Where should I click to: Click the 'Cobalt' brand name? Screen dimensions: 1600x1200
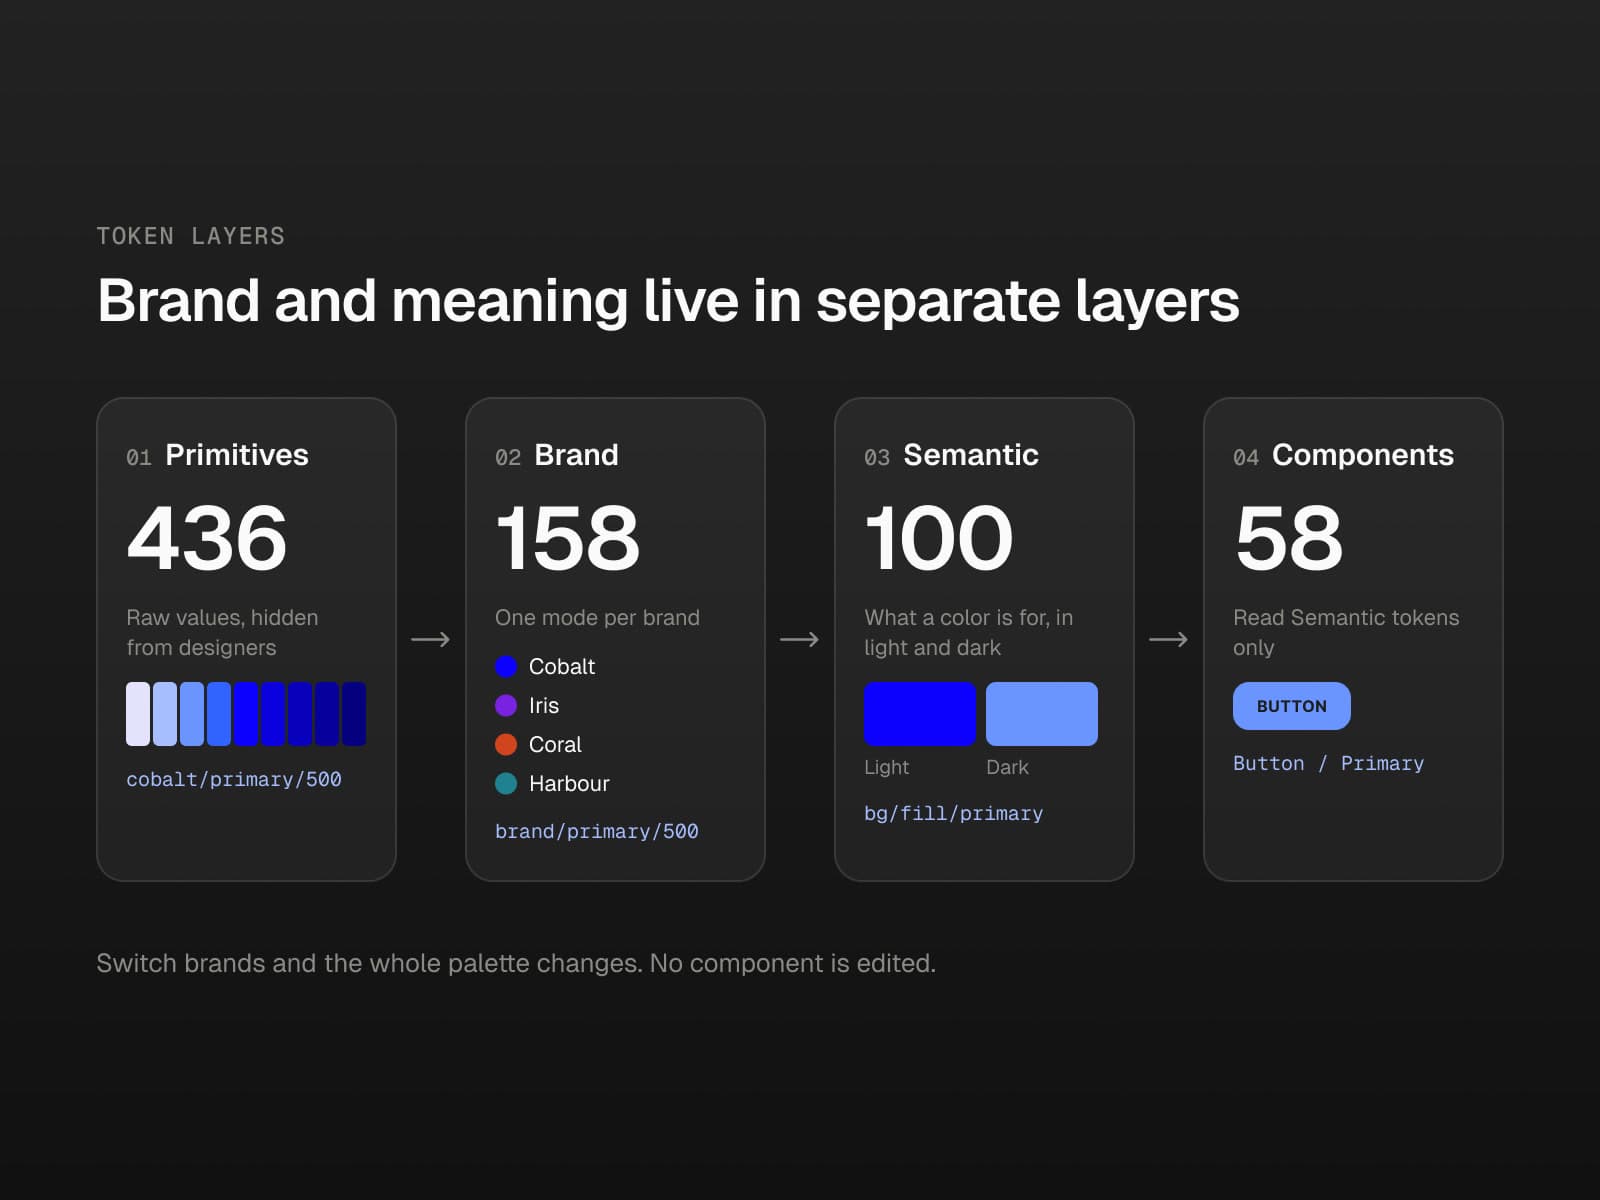(x=562, y=667)
